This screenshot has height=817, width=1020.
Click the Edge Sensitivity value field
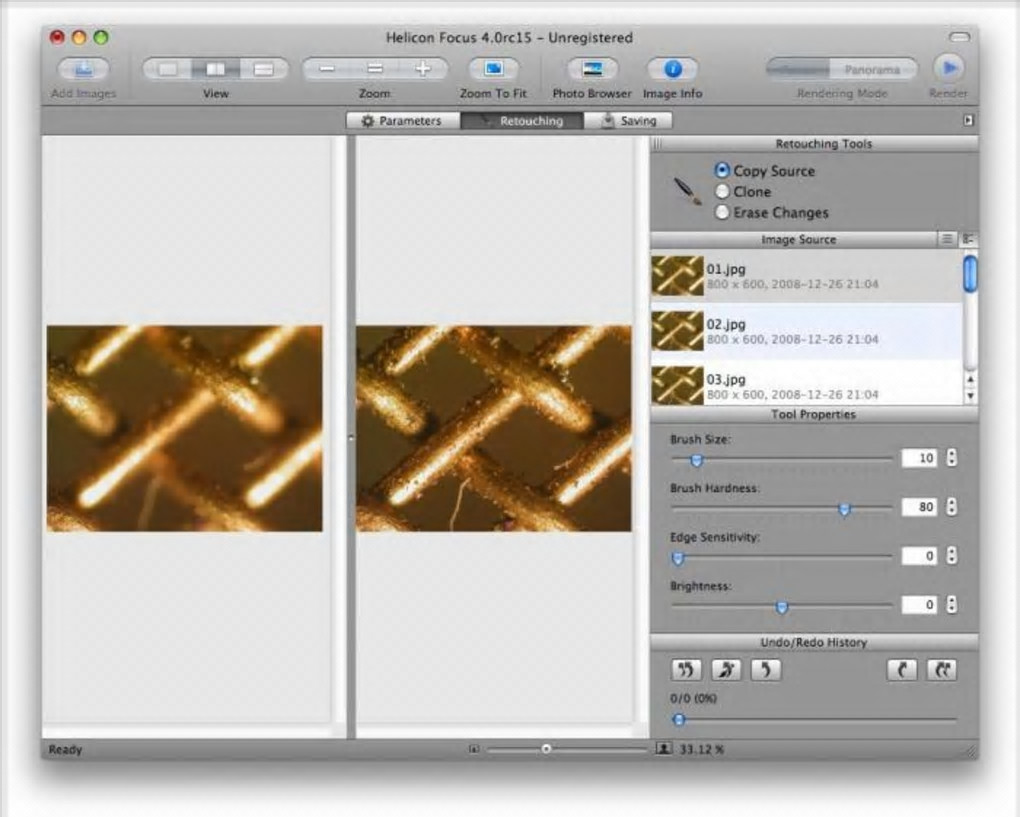pyautogui.click(x=919, y=556)
